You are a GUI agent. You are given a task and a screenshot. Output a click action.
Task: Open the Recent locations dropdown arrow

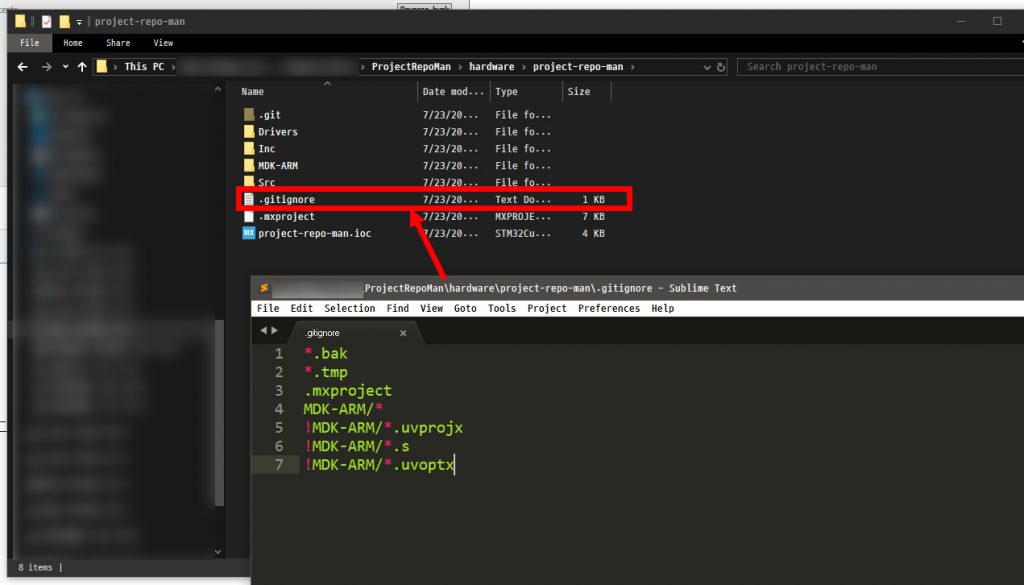tap(65, 67)
